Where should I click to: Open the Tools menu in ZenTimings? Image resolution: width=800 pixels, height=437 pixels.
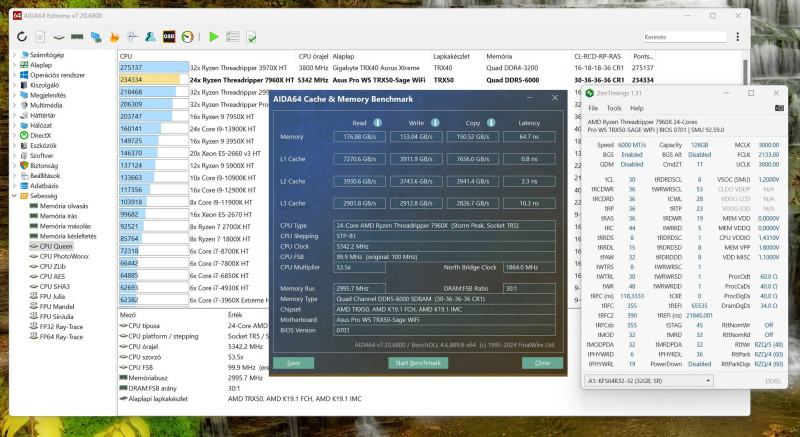pos(614,108)
